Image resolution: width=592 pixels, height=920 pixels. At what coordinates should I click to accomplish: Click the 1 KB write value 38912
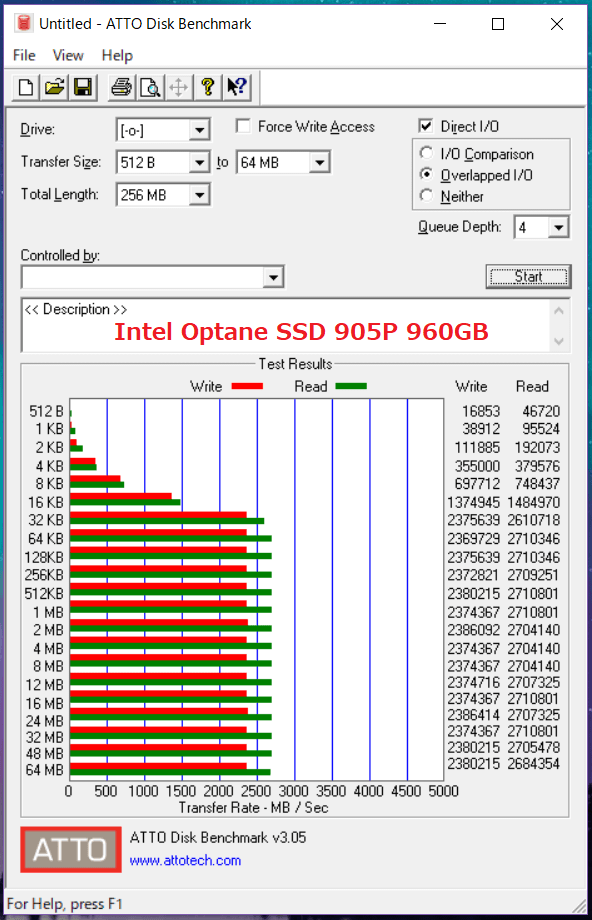(x=481, y=429)
